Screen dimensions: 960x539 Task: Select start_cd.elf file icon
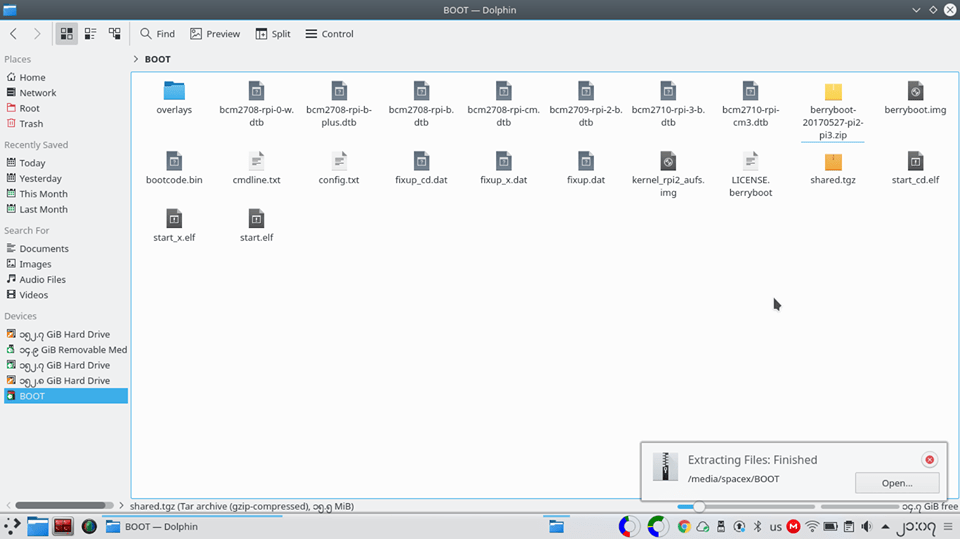click(x=915, y=161)
